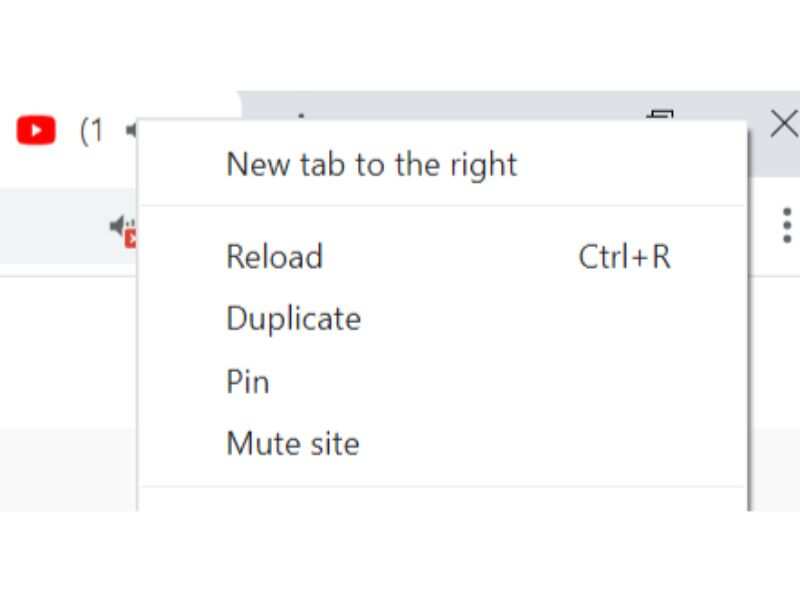Duplicate the current tab
This screenshot has height=600, width=800.
pyautogui.click(x=294, y=318)
